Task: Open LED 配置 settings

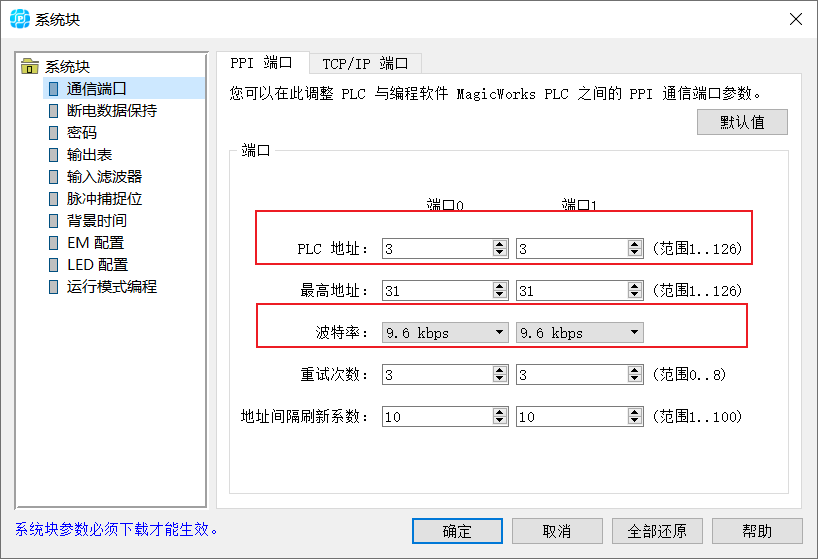Action: pyautogui.click(x=98, y=264)
